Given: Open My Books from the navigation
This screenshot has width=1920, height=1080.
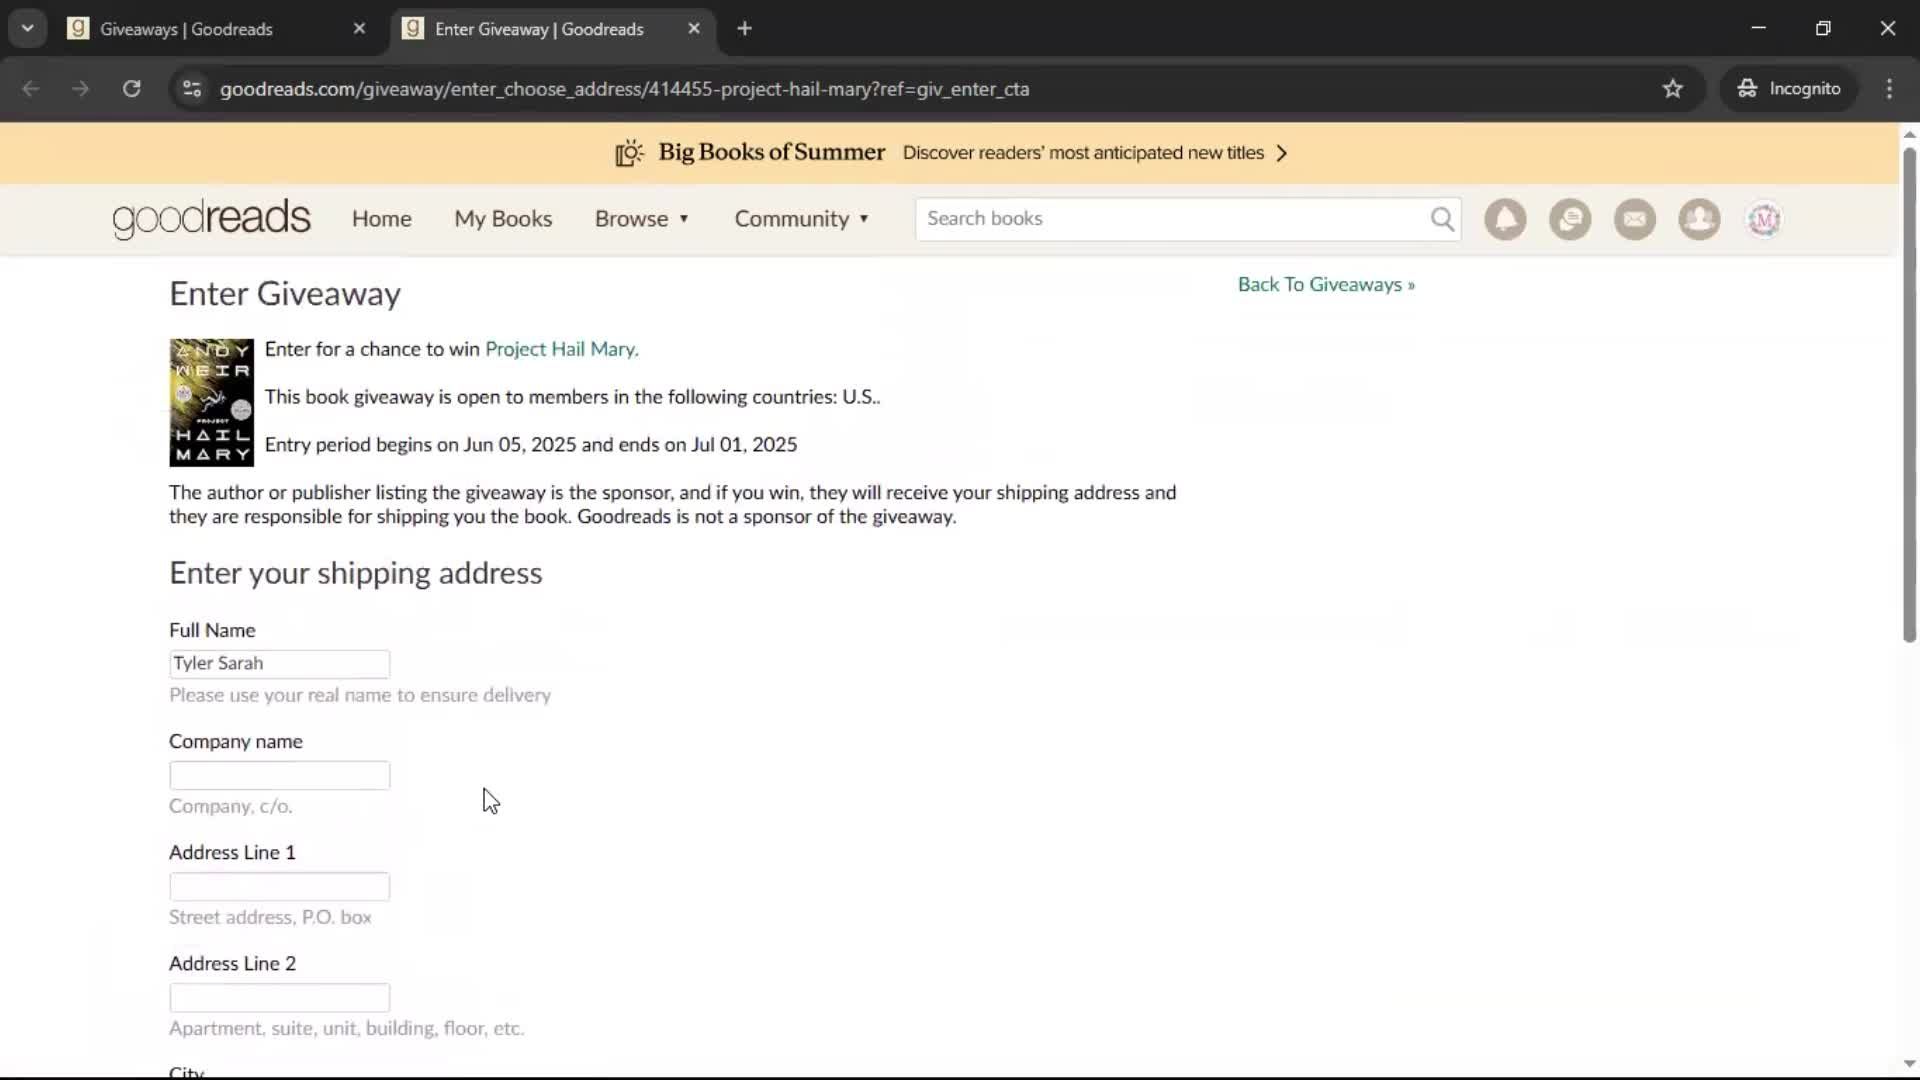Looking at the screenshot, I should (x=503, y=219).
